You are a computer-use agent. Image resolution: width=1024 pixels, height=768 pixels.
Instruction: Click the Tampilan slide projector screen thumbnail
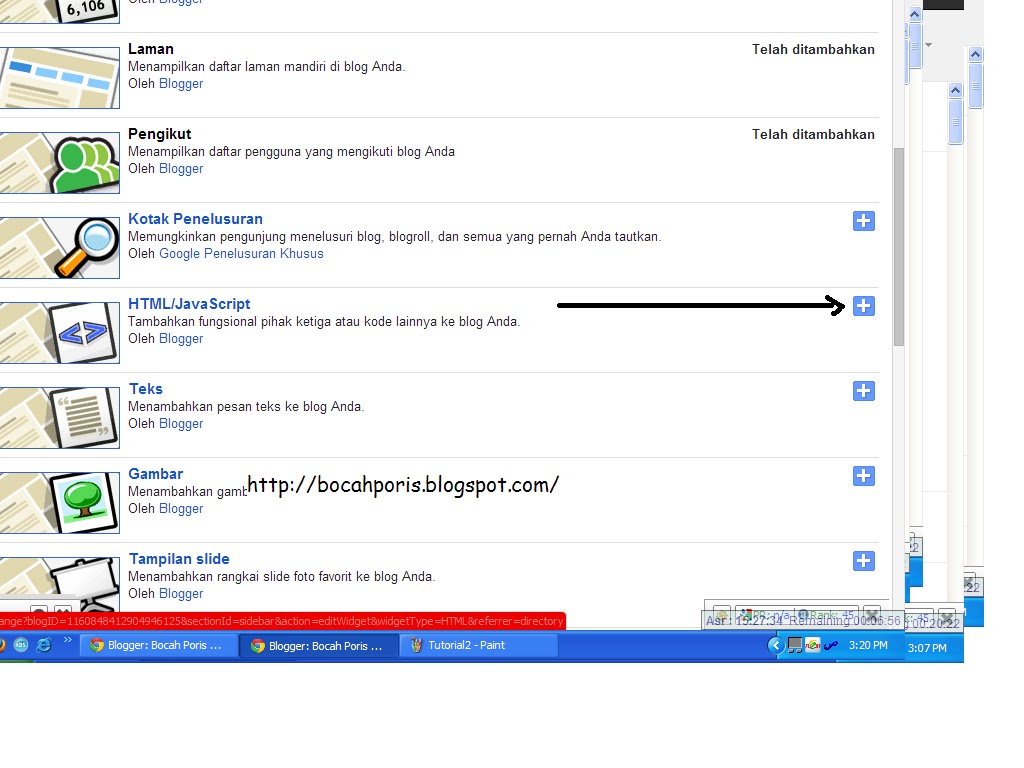pos(59,583)
